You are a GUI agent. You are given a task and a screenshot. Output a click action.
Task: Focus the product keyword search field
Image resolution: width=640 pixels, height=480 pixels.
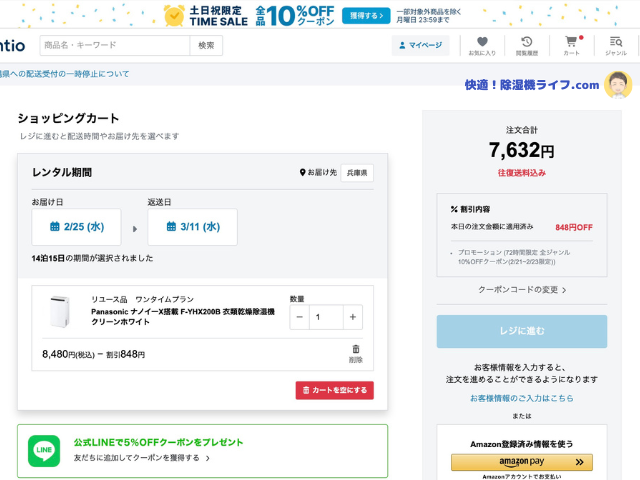click(114, 45)
